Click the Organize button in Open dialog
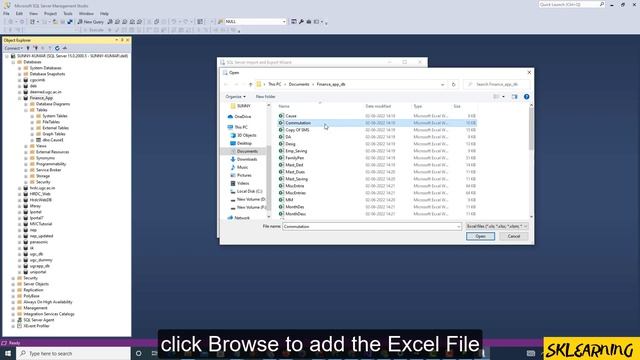640x360 pixels. pos(236,97)
